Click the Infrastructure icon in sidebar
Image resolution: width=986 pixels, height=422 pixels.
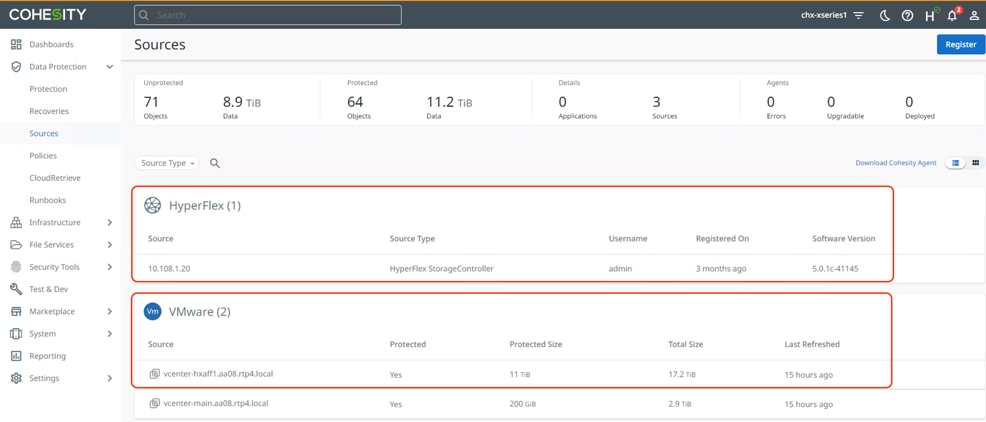pyautogui.click(x=16, y=223)
